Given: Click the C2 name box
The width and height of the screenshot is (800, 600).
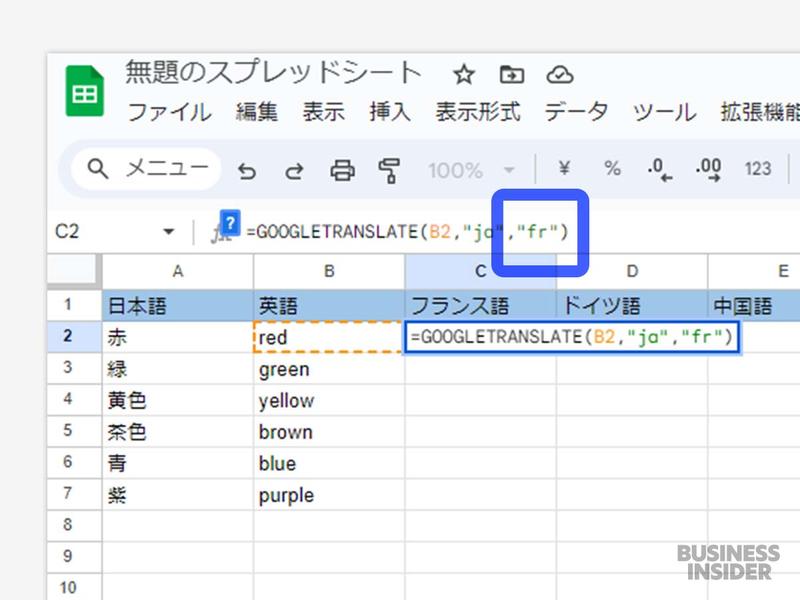Looking at the screenshot, I should pyautogui.click(x=67, y=232).
